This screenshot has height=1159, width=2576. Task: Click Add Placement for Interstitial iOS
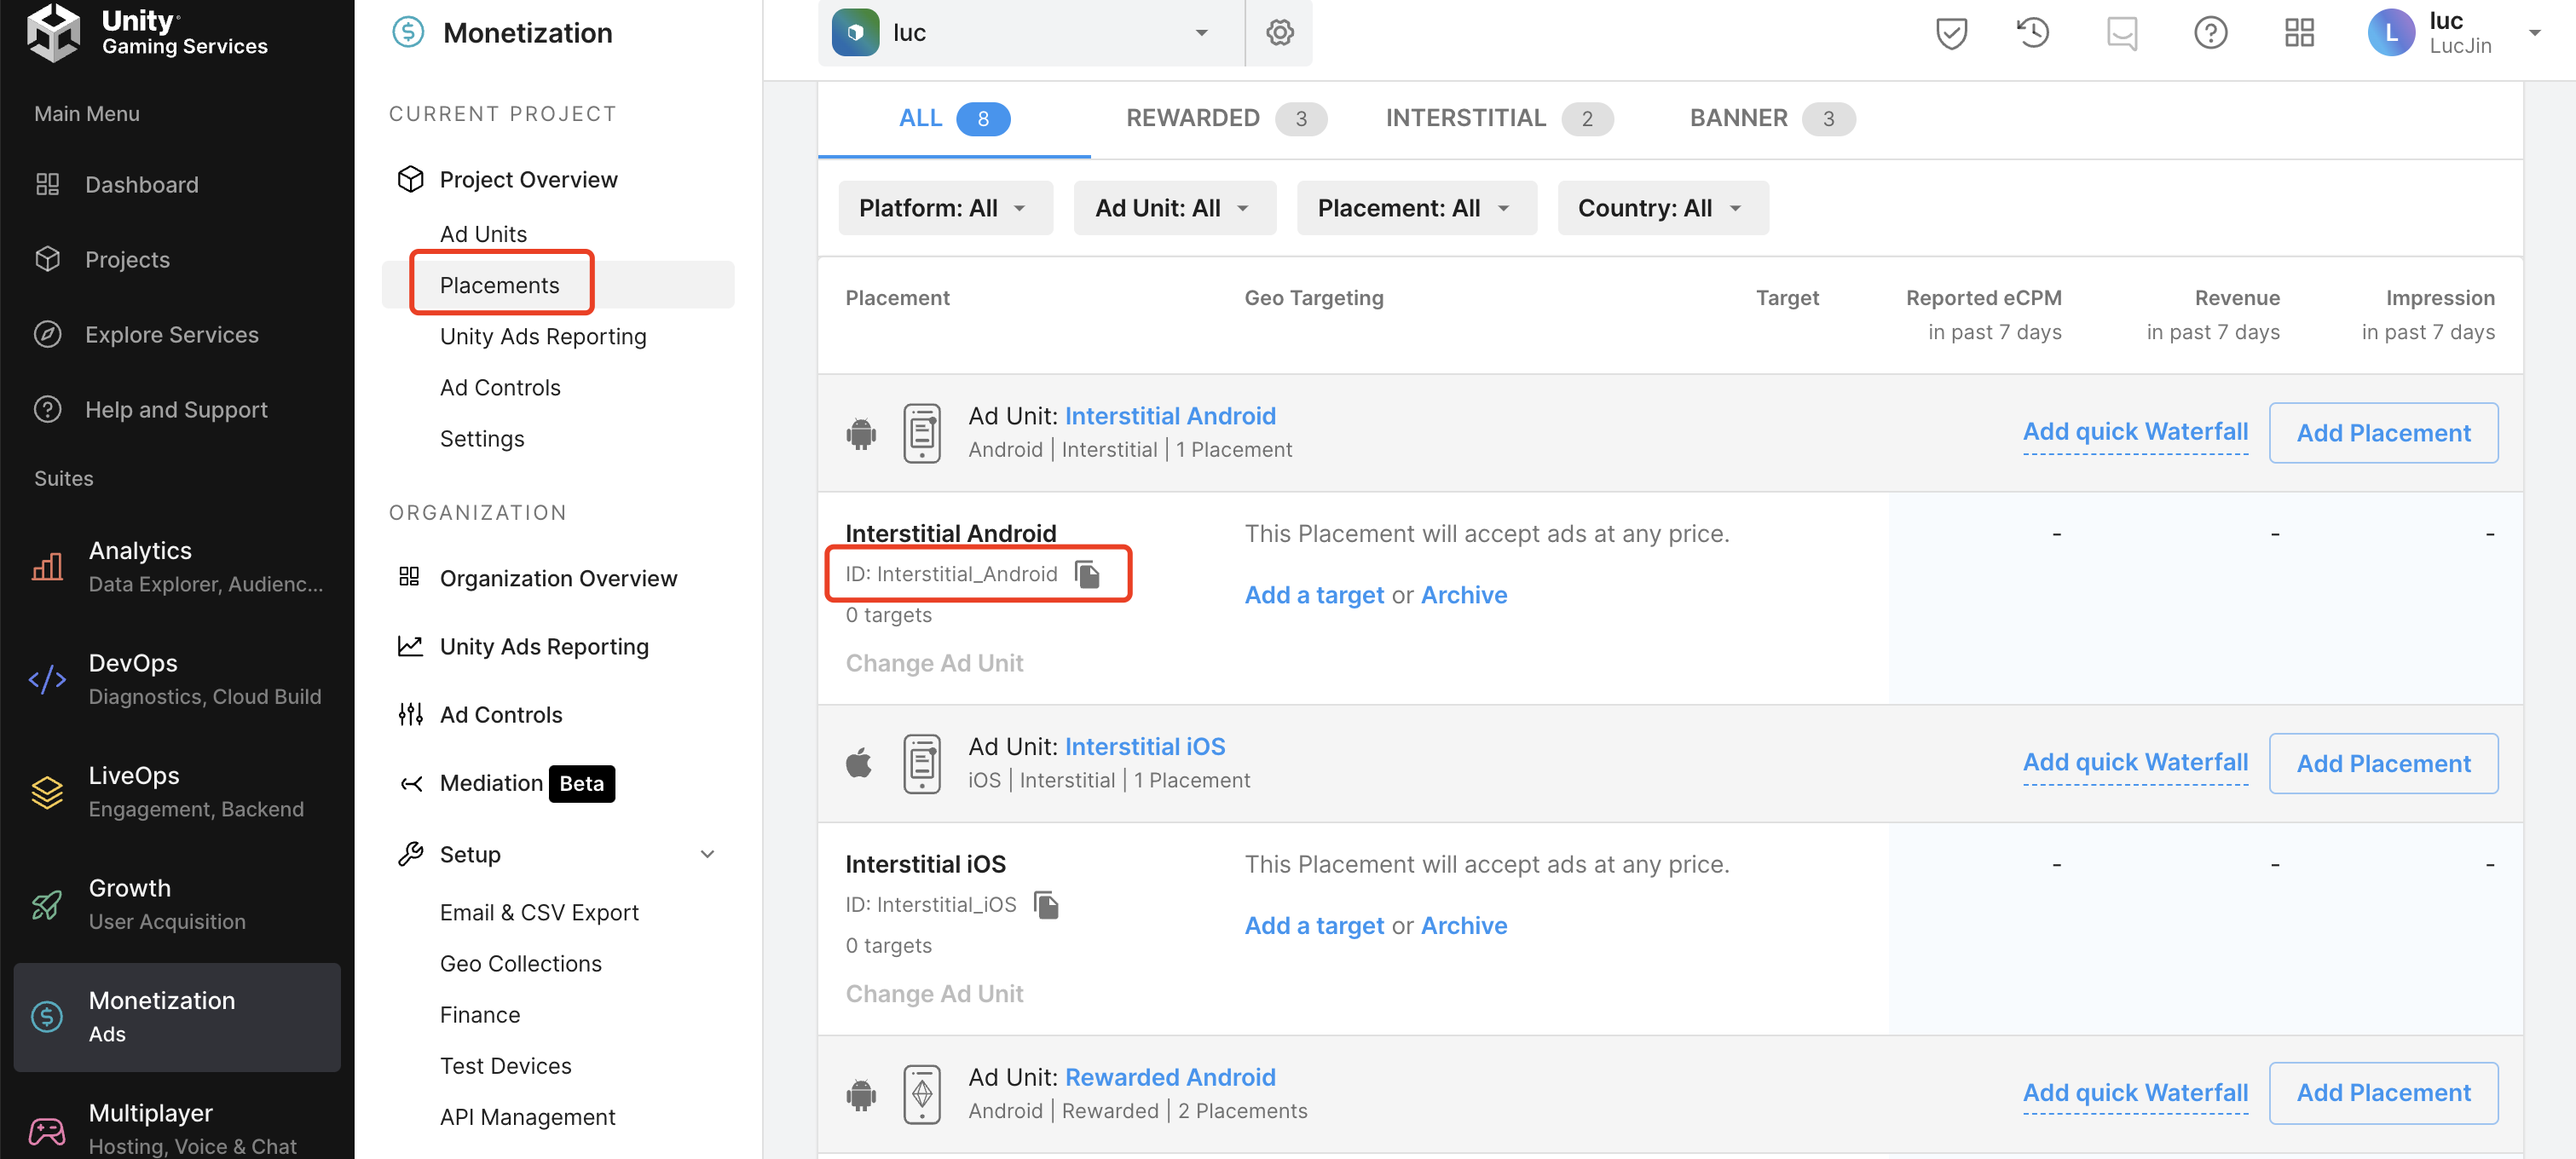[2383, 763]
